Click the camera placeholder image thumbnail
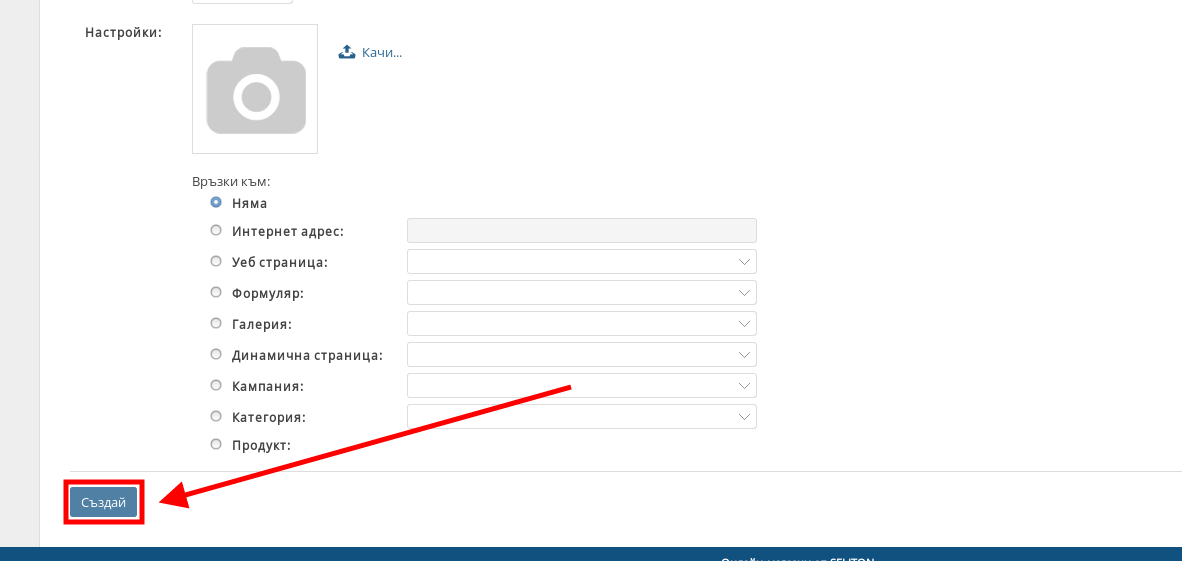The width and height of the screenshot is (1182, 561). [255, 89]
